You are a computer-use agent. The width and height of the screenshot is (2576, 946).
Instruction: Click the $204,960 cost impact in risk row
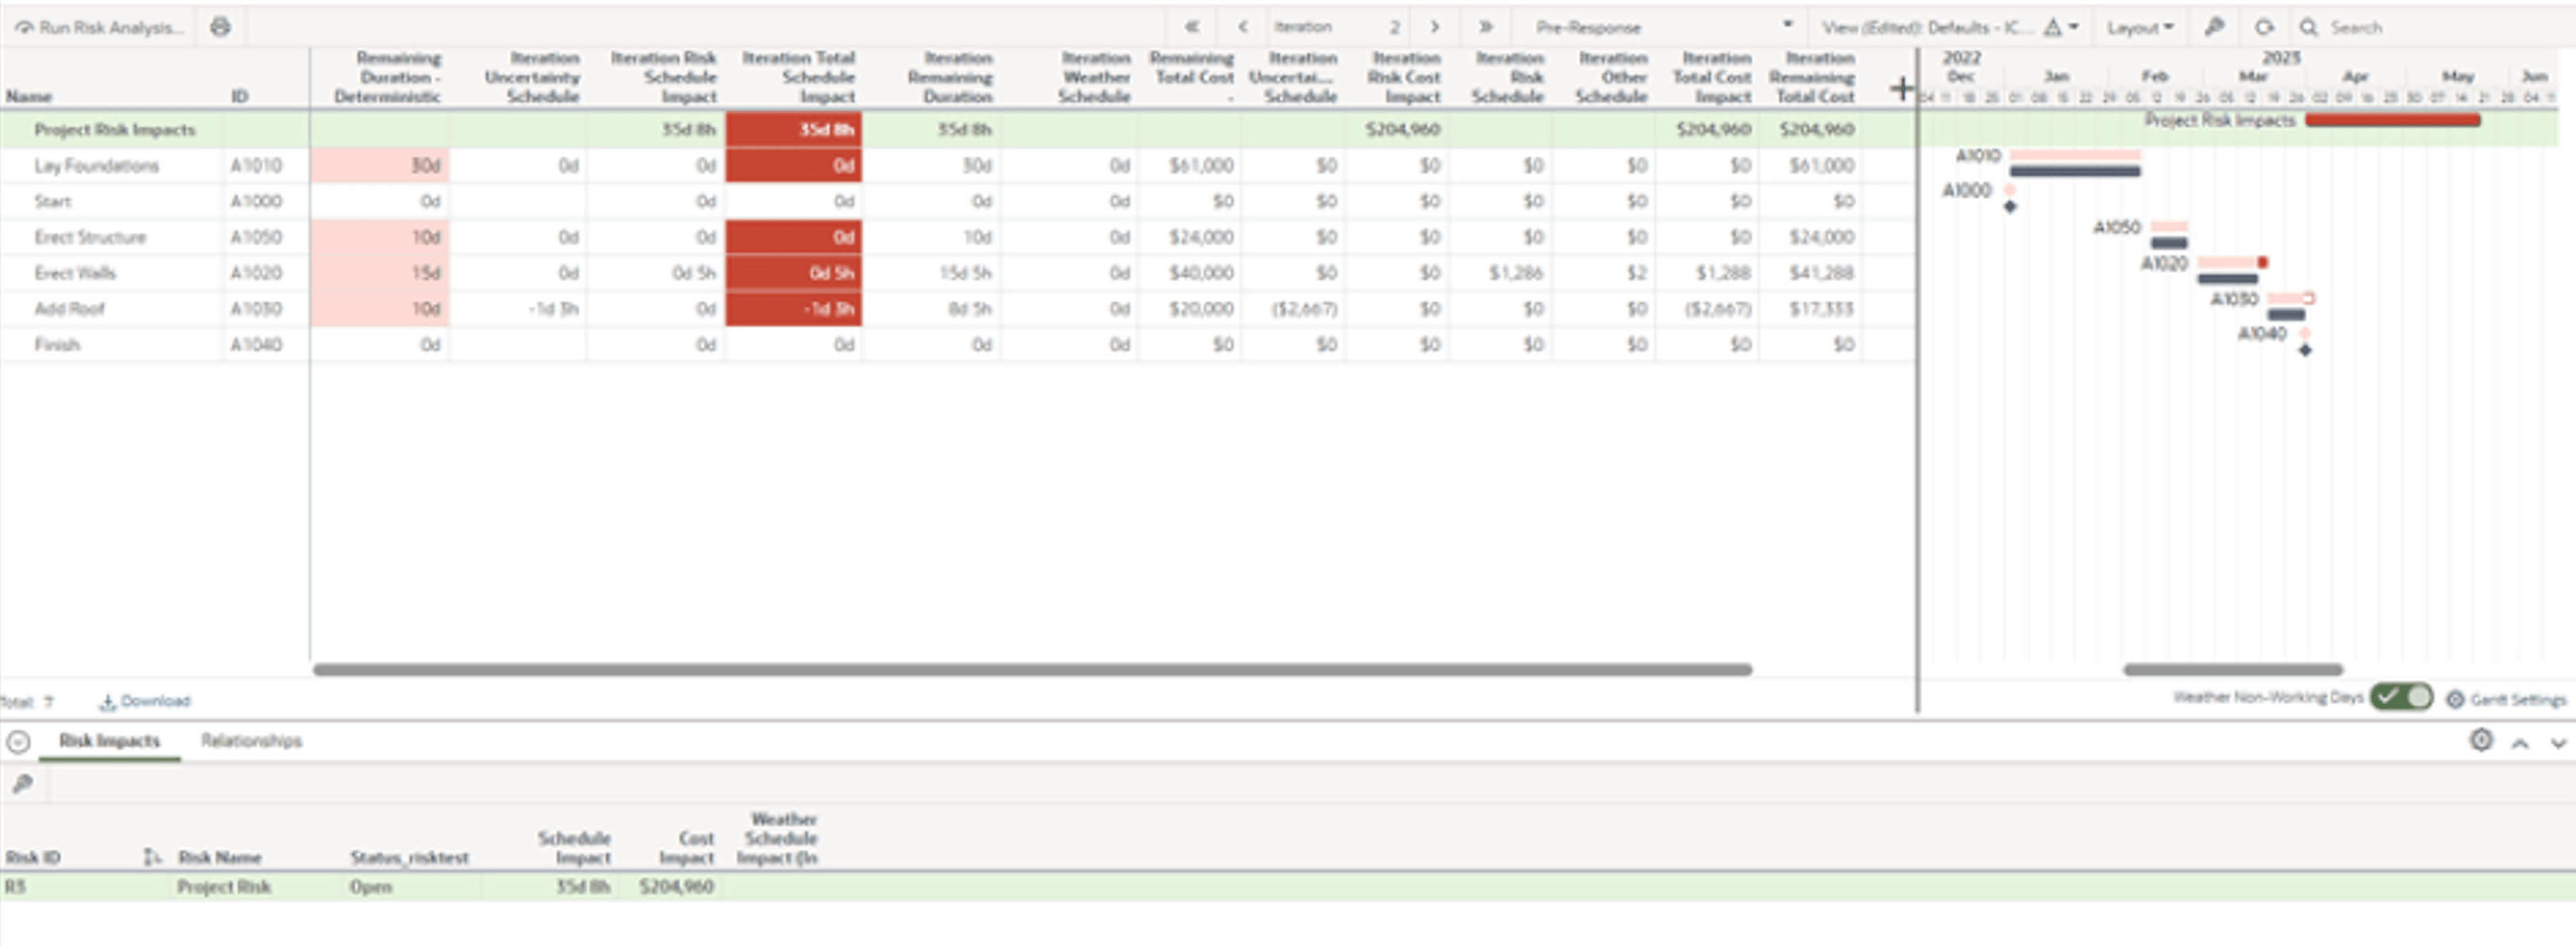pyautogui.click(x=676, y=887)
